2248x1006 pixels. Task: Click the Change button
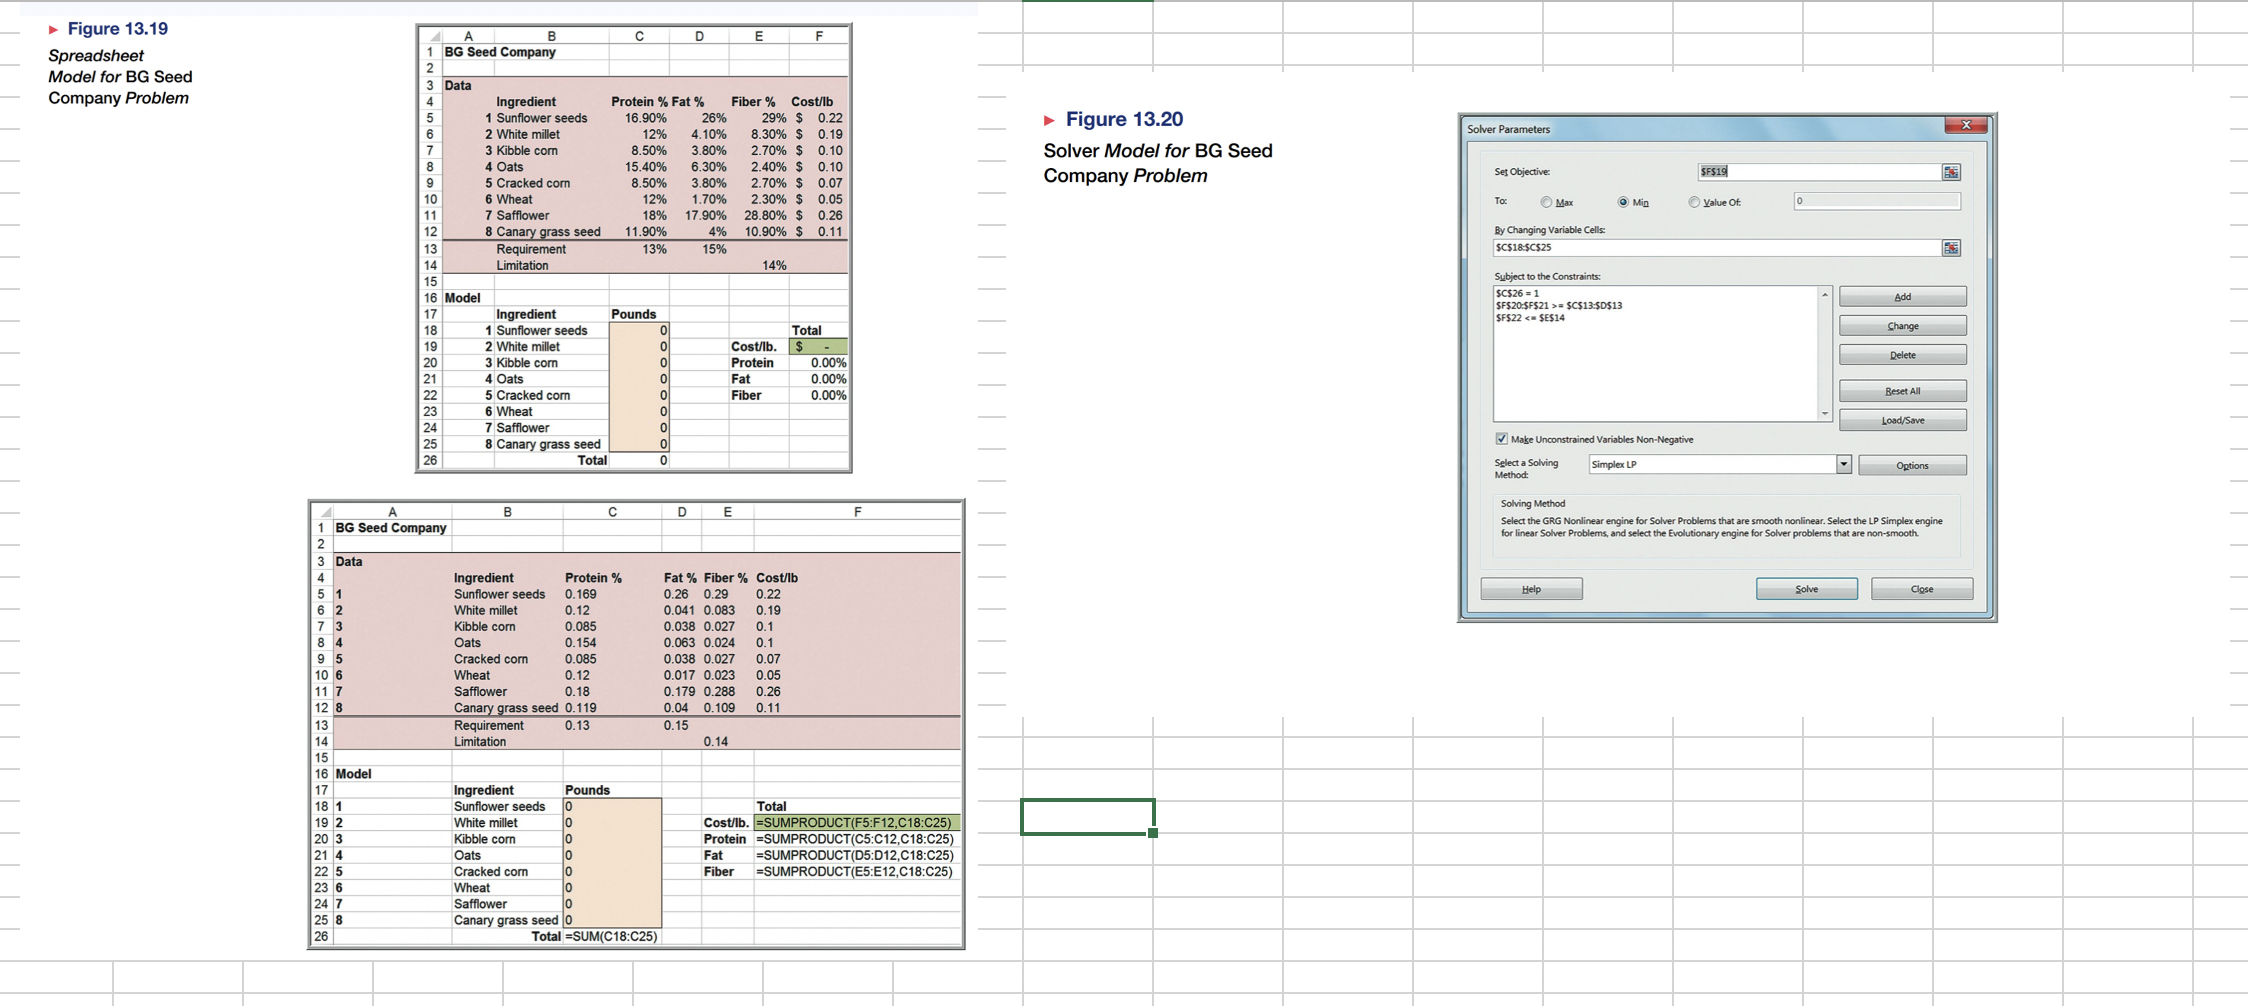tap(1903, 325)
